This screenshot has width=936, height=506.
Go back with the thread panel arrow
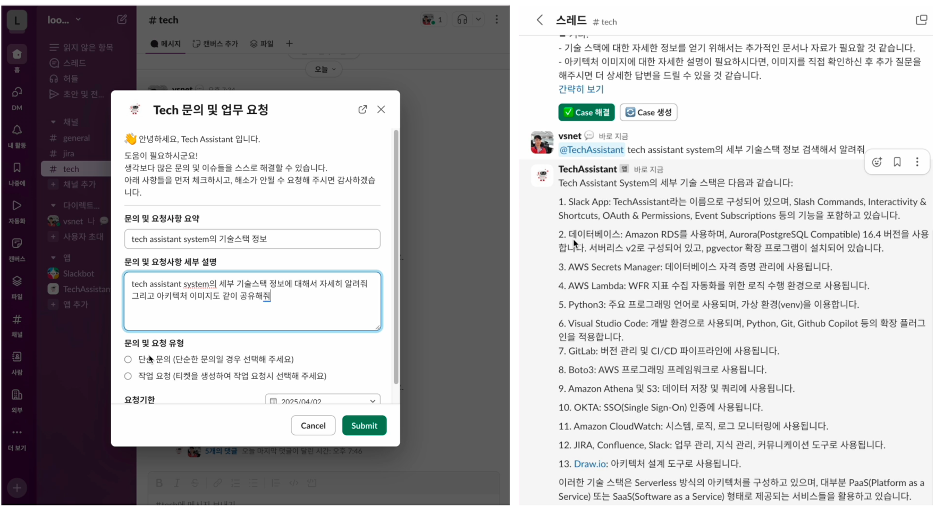[540, 20]
